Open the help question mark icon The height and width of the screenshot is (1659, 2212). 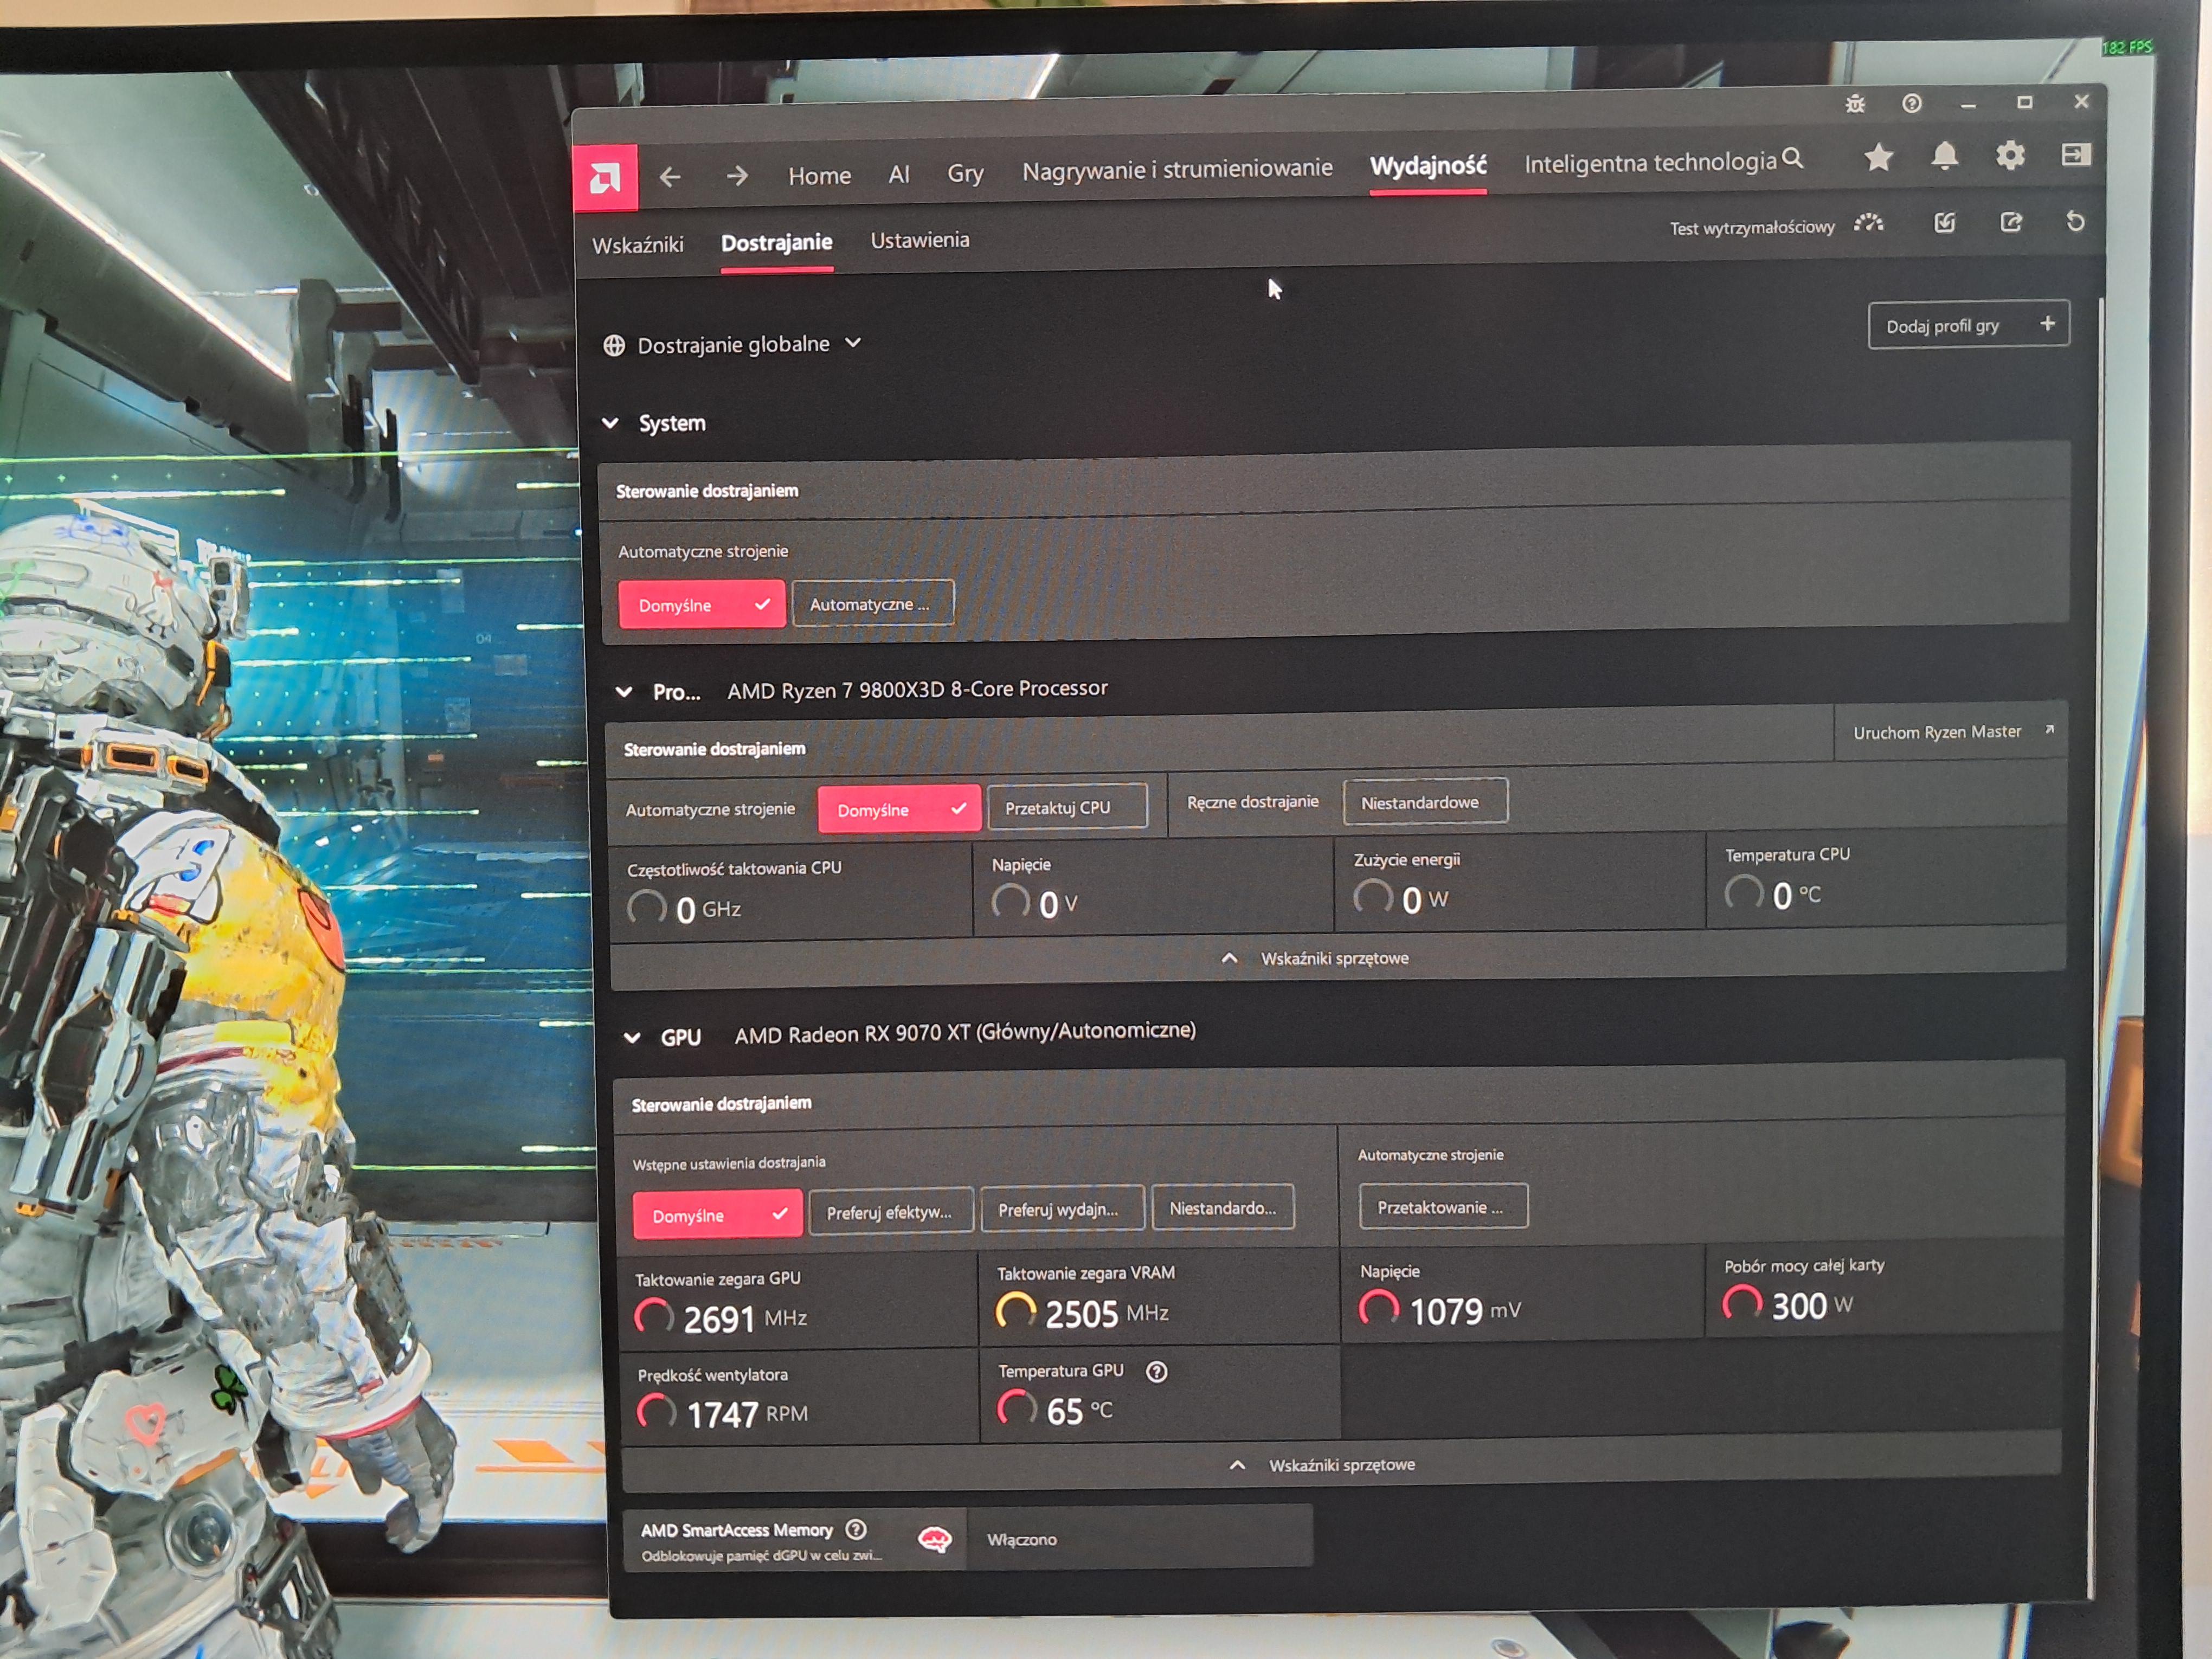point(1912,103)
